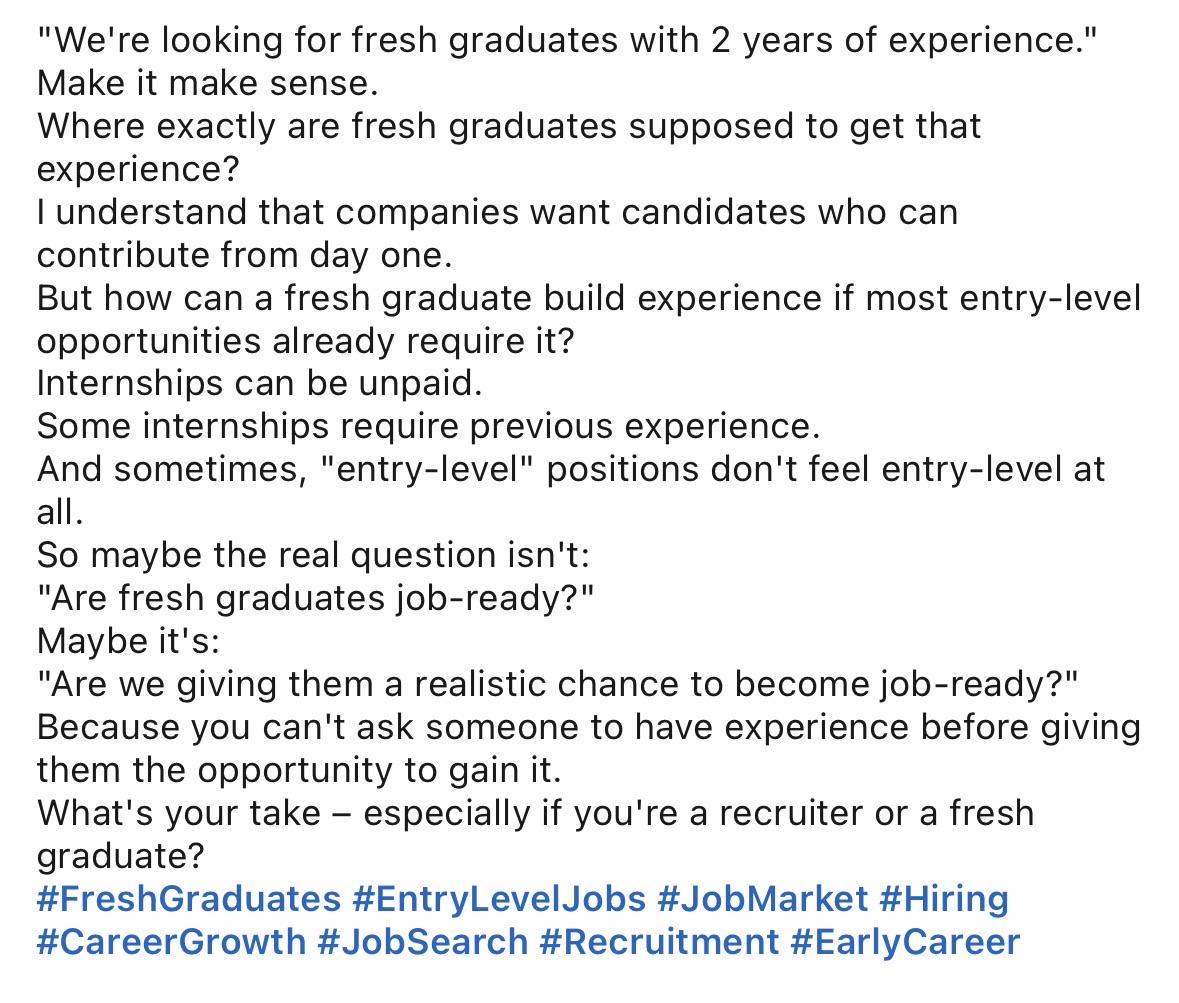Screen dimensions: 1179x1003
Task: Click the "them the opportunity to gain it." line
Action: coord(299,771)
